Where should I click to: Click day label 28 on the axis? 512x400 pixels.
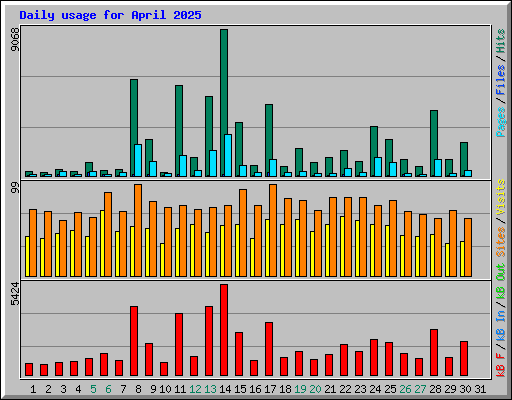coord(435,389)
